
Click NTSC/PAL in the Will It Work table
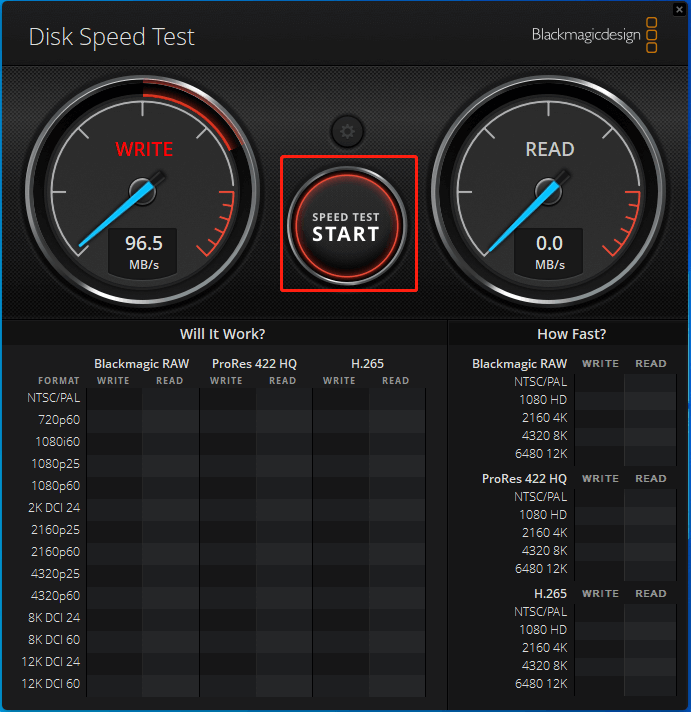click(x=54, y=398)
